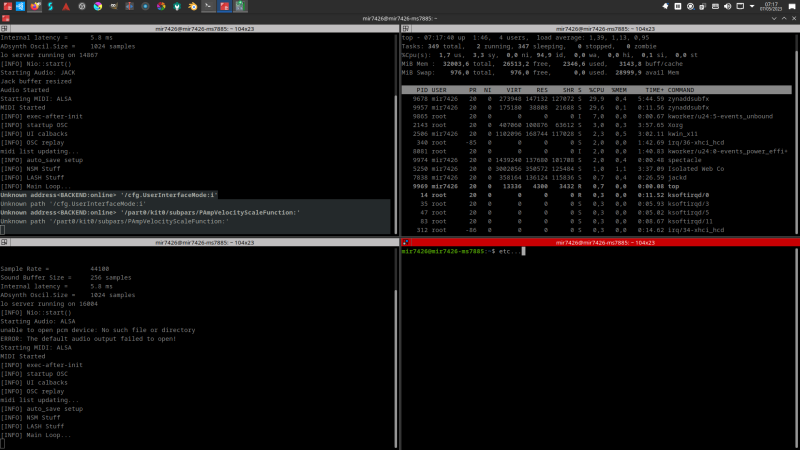
Task: Click 'ERROR: The default audio output failed' line
Action: [x=88, y=339]
